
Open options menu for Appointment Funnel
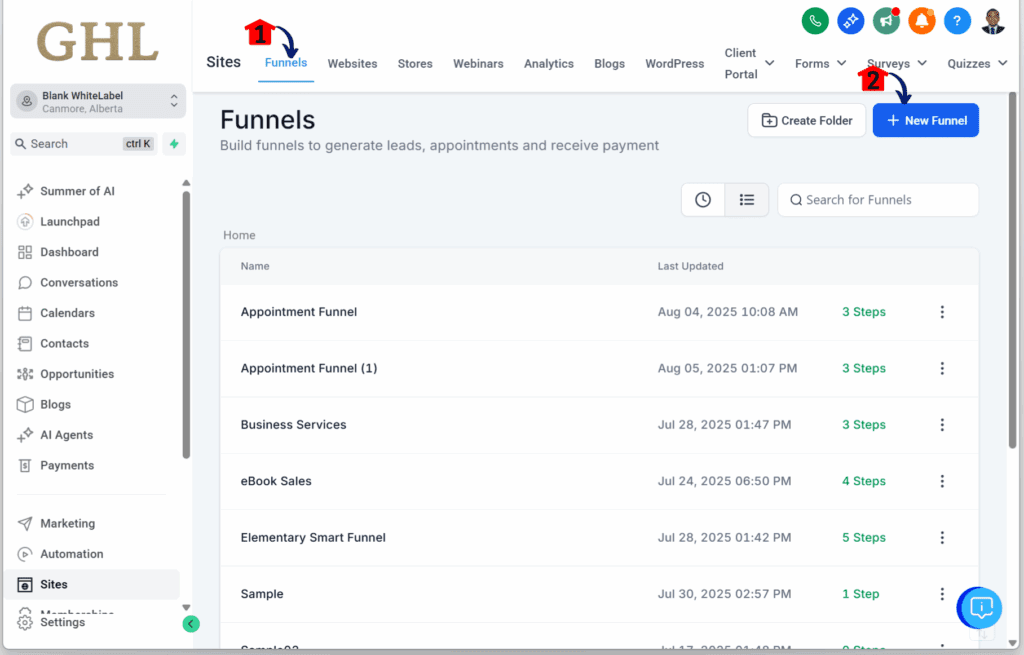[942, 312]
